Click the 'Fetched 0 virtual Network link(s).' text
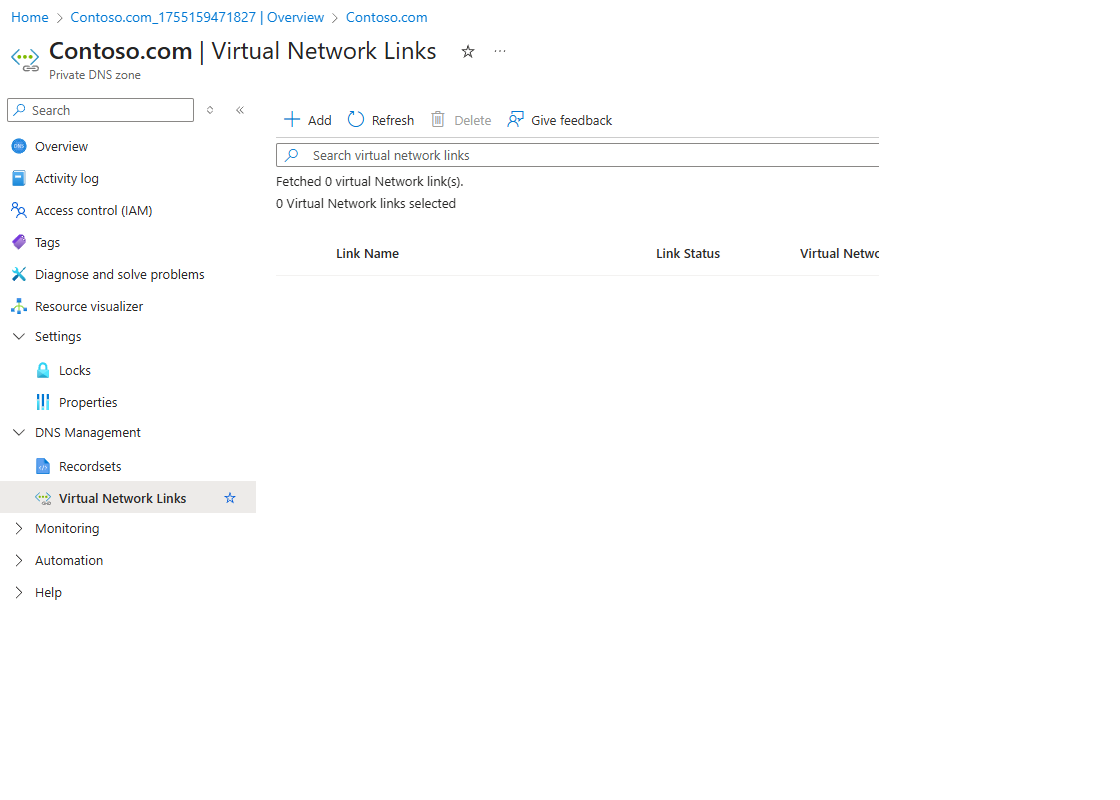This screenshot has width=1120, height=800. [369, 181]
